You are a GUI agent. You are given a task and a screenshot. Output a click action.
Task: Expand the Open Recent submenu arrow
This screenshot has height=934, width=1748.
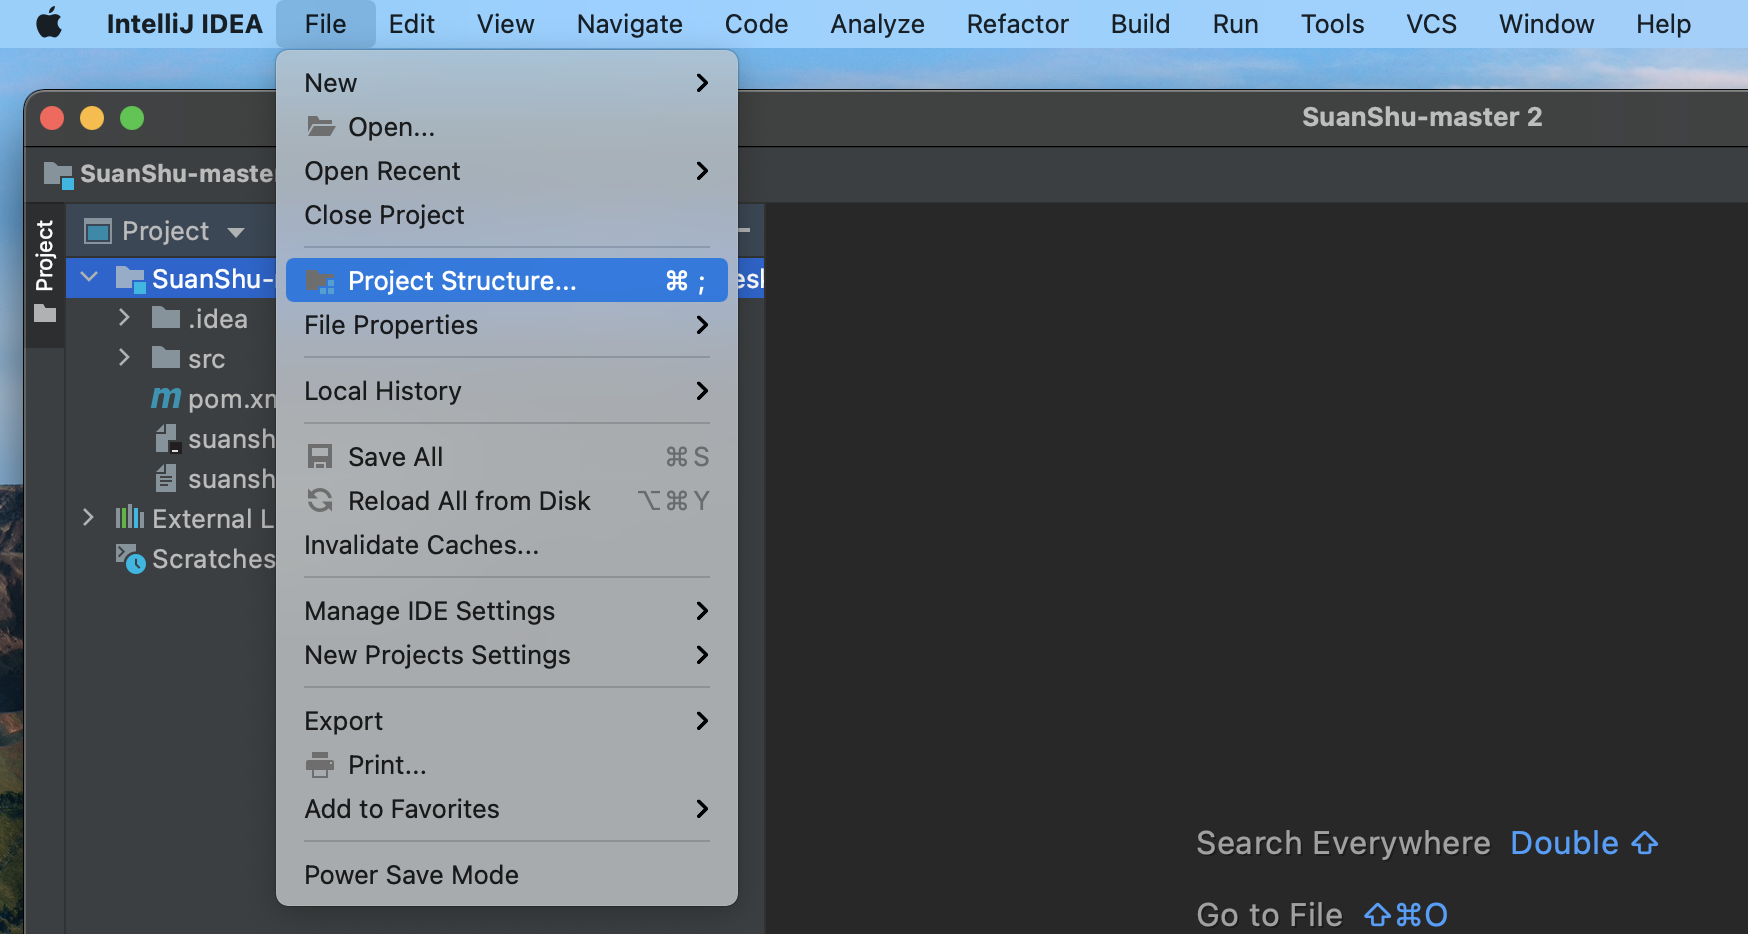702,171
